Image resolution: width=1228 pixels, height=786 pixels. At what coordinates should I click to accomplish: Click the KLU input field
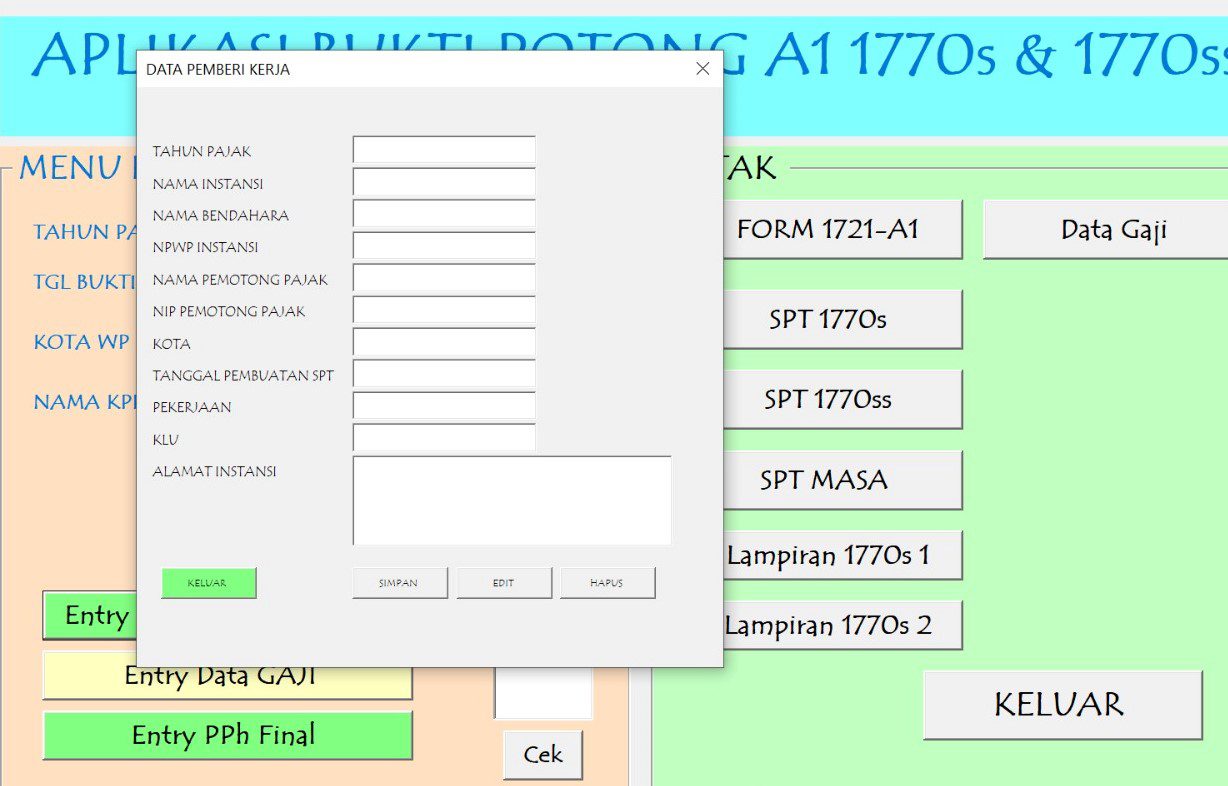pyautogui.click(x=444, y=439)
